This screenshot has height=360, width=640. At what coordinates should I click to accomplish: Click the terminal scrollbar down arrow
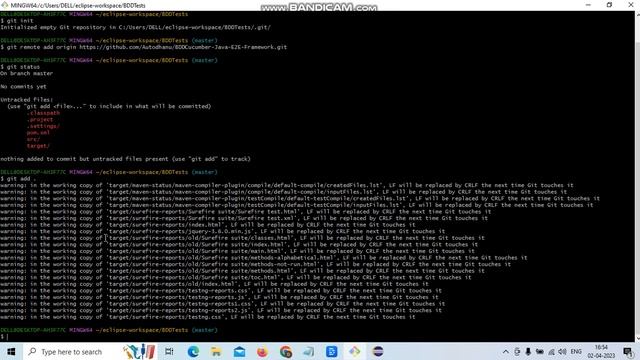[x=638, y=338]
